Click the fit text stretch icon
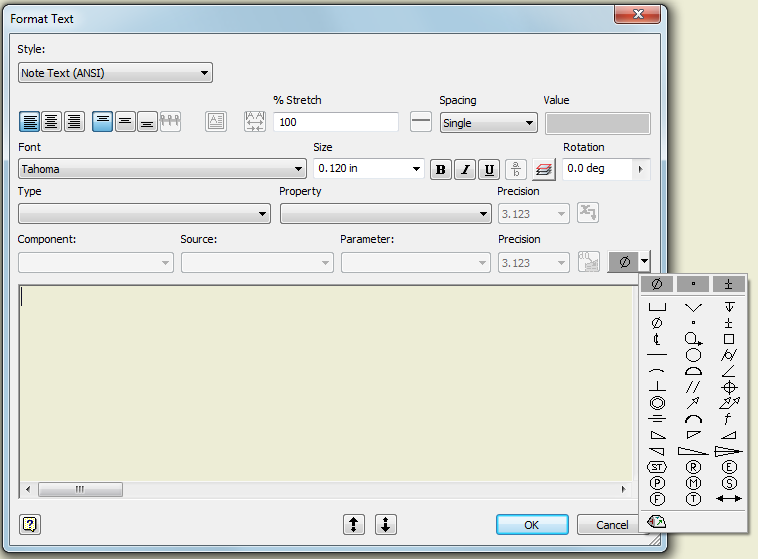 [x=255, y=121]
